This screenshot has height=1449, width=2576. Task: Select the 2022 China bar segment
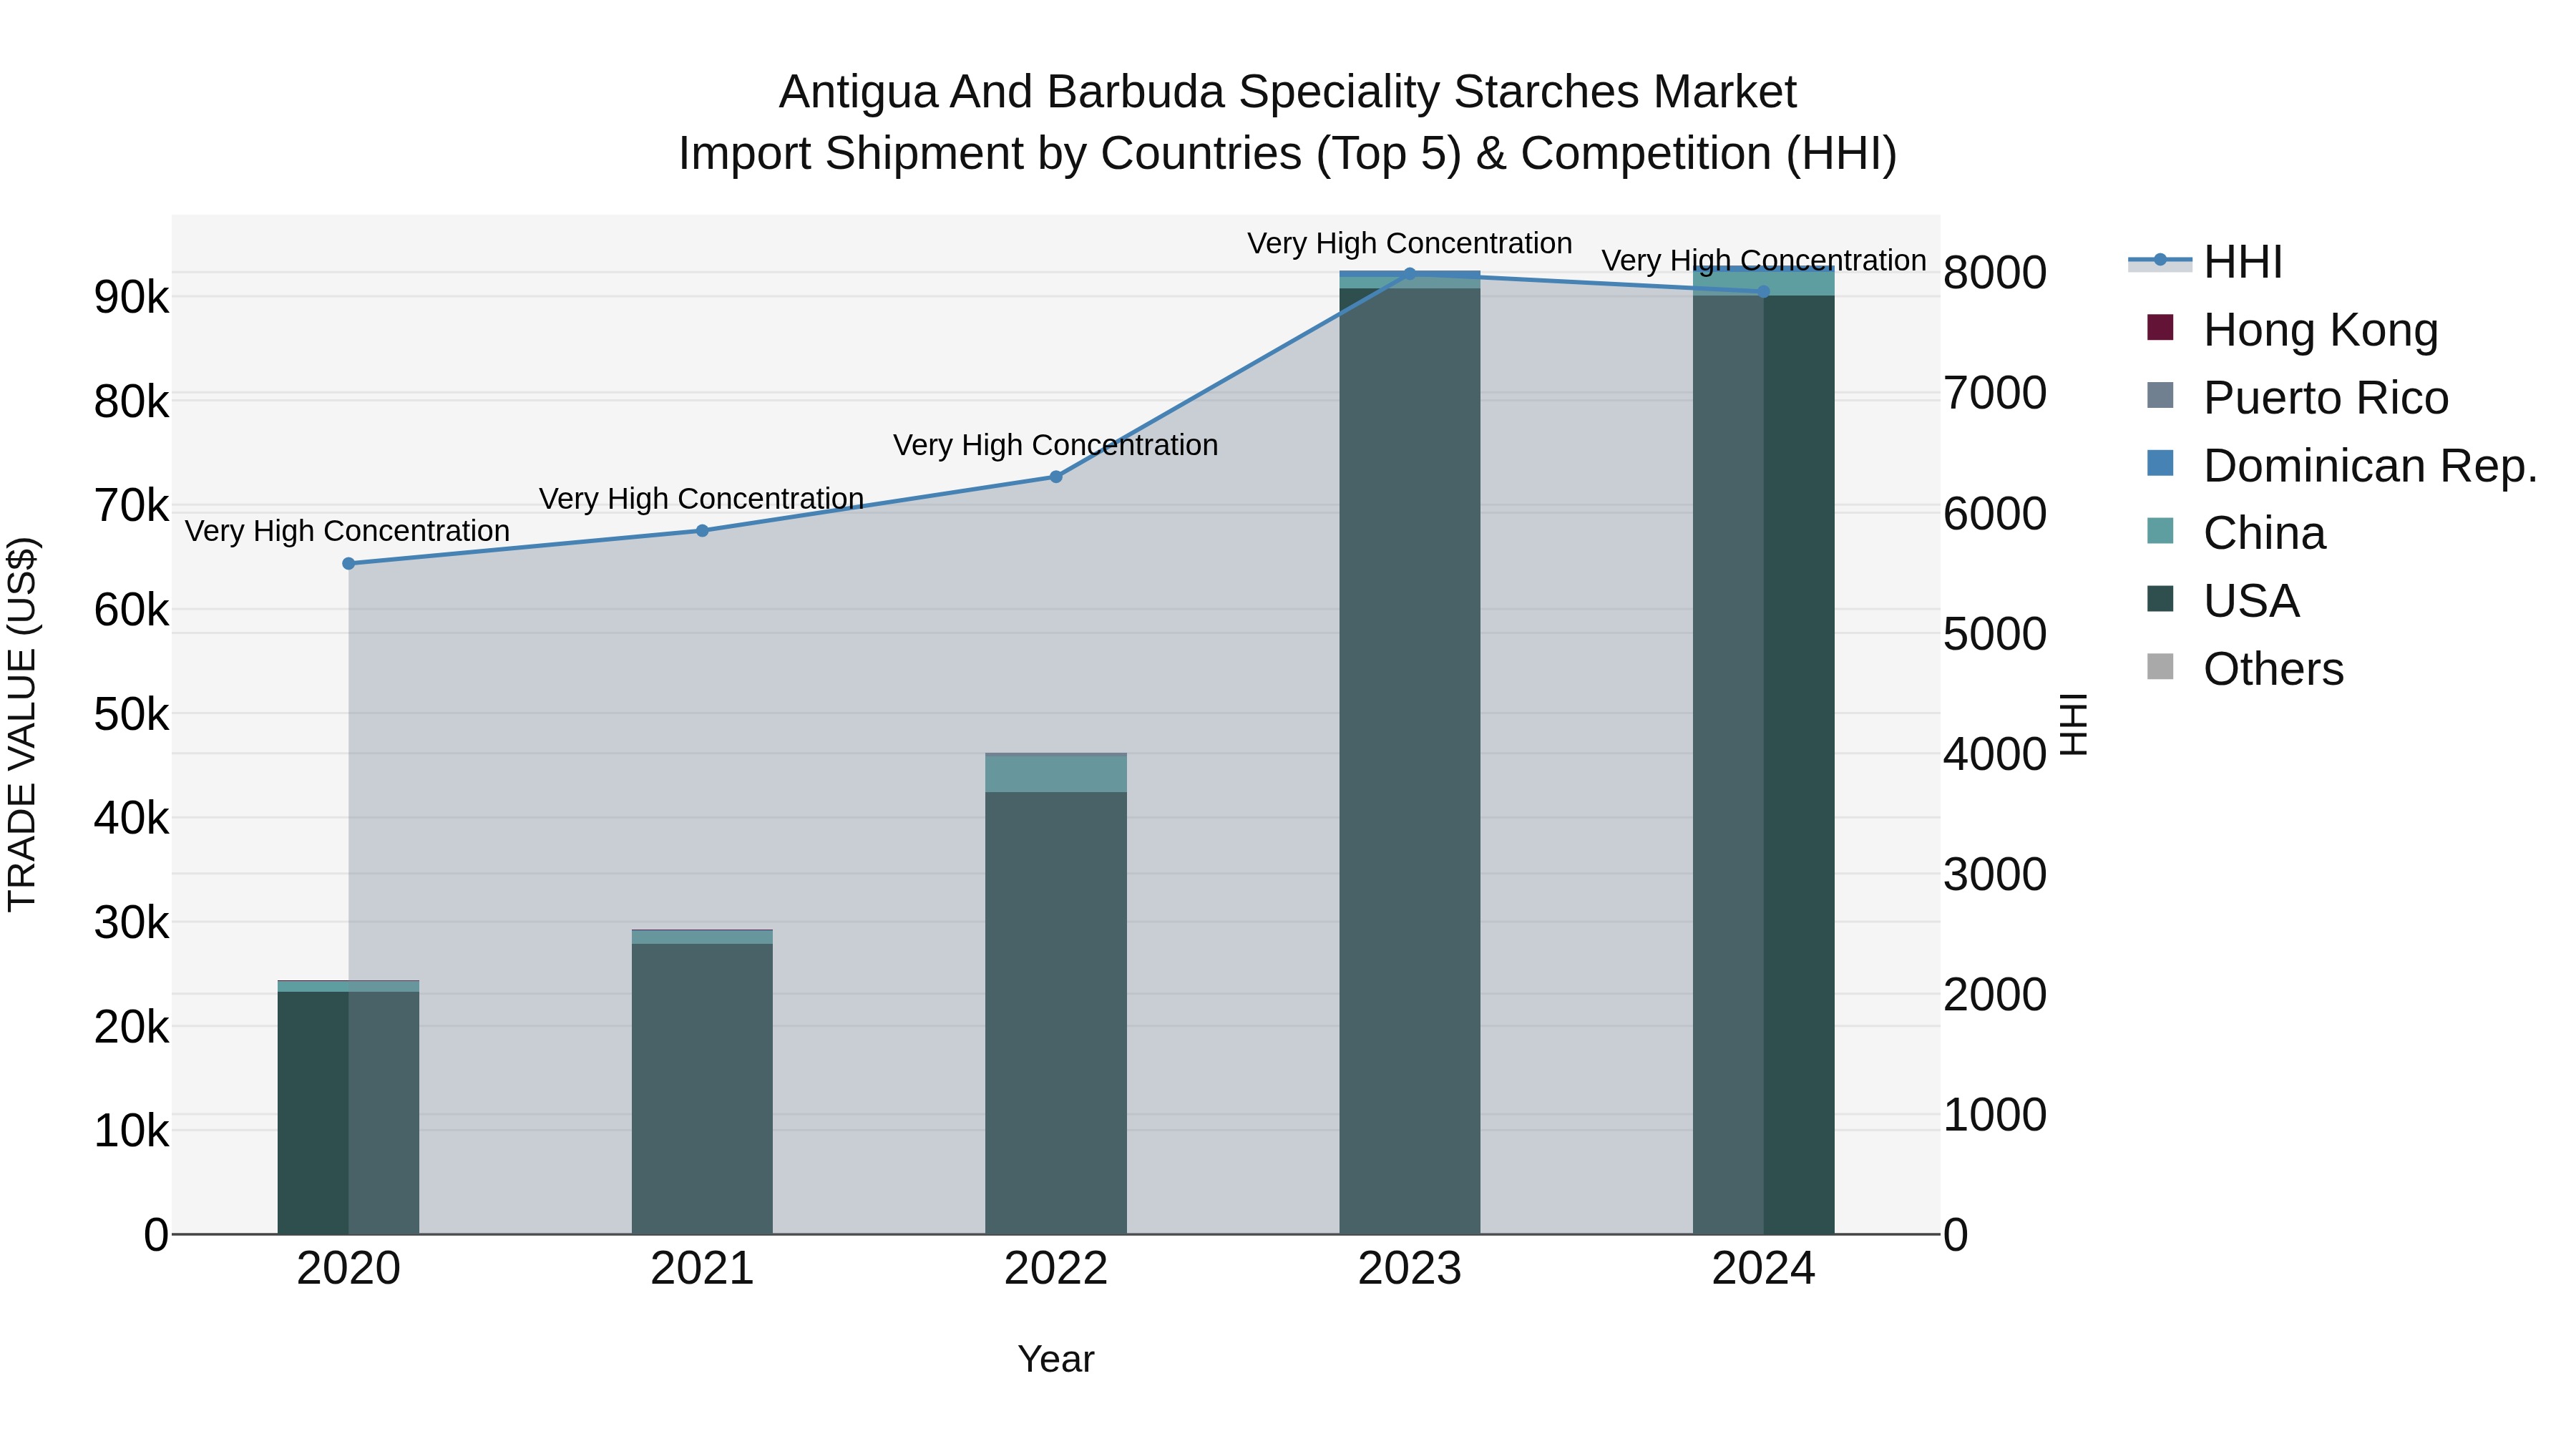[1056, 773]
